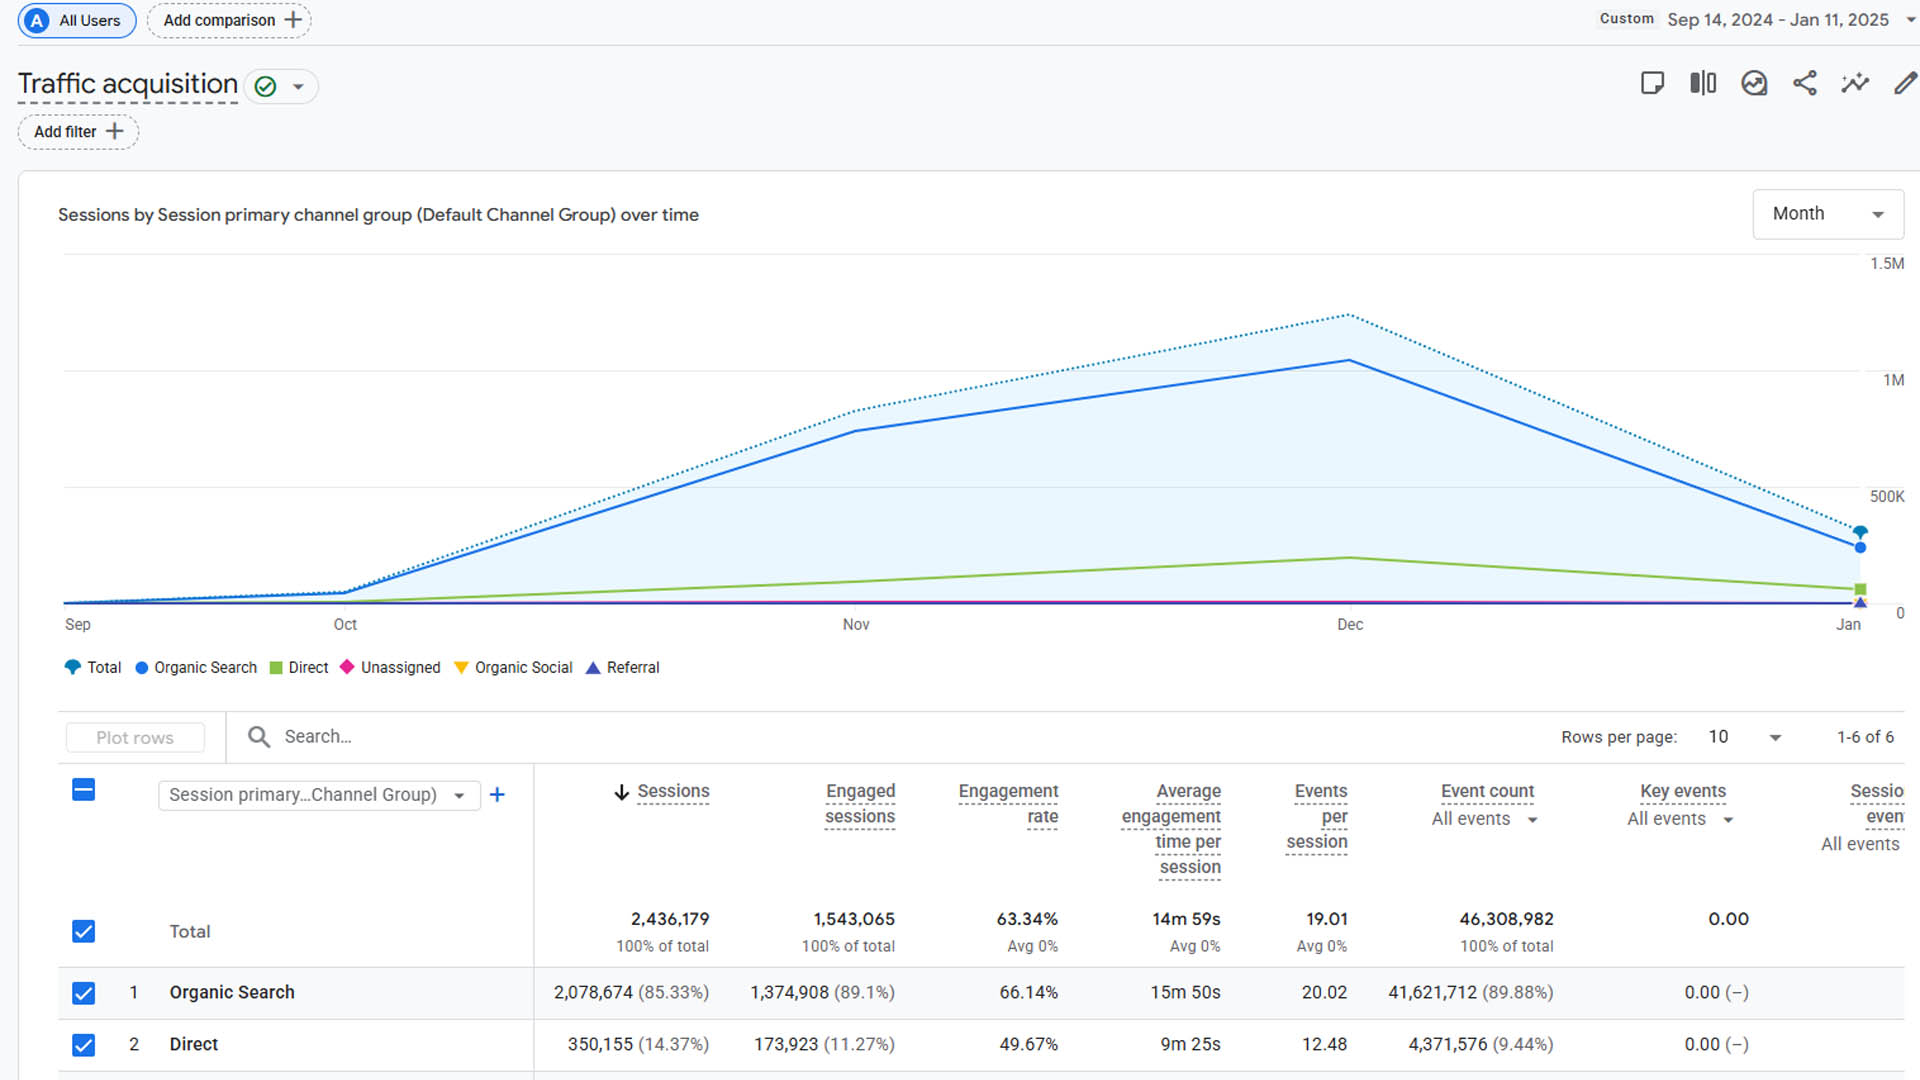1920x1080 pixels.
Task: Toggle the select-all rows checkbox in header
Action: click(84, 790)
